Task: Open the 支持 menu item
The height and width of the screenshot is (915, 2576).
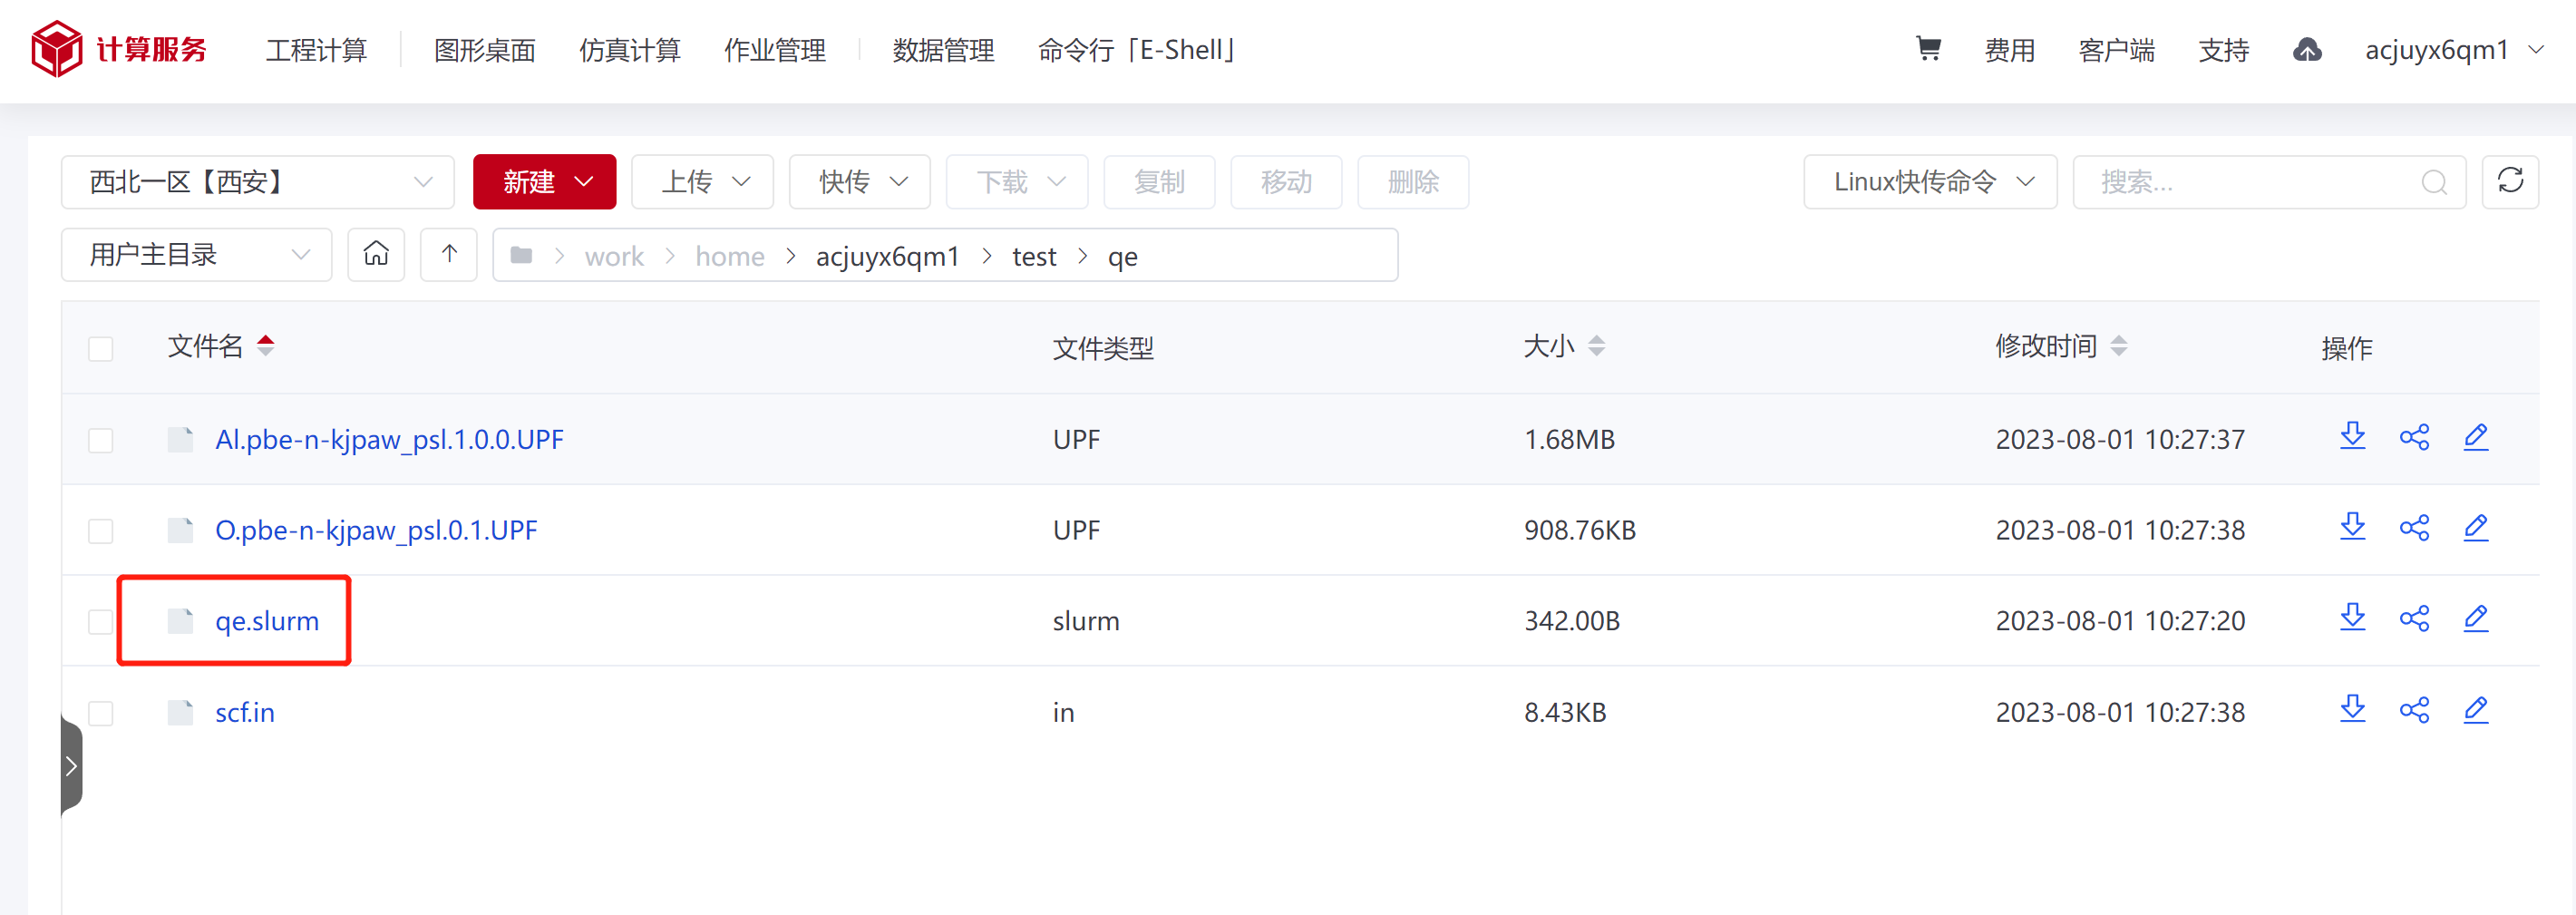Action: [x=2223, y=50]
